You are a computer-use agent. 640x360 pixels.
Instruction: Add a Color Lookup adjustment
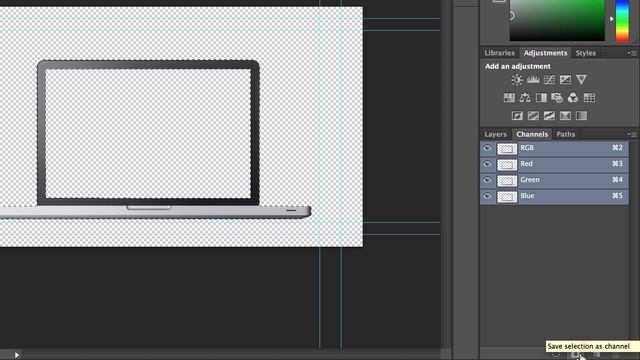point(589,98)
